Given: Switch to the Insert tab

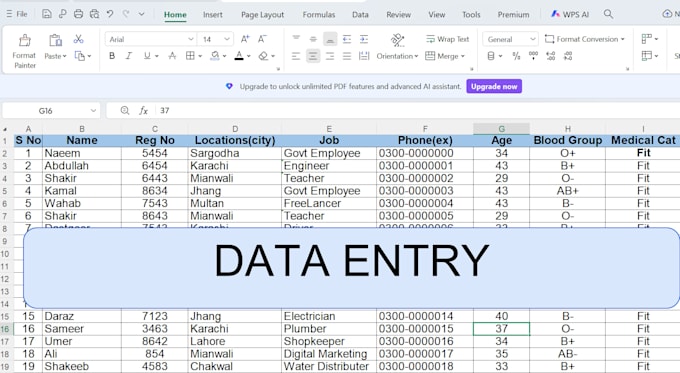Looking at the screenshot, I should click(213, 15).
